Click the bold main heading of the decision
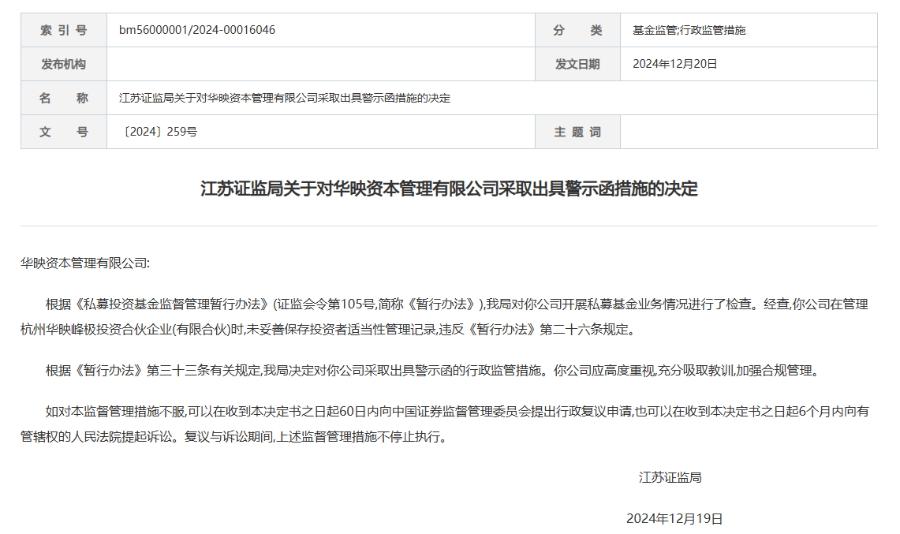The height and width of the screenshot is (534, 900). 449,188
